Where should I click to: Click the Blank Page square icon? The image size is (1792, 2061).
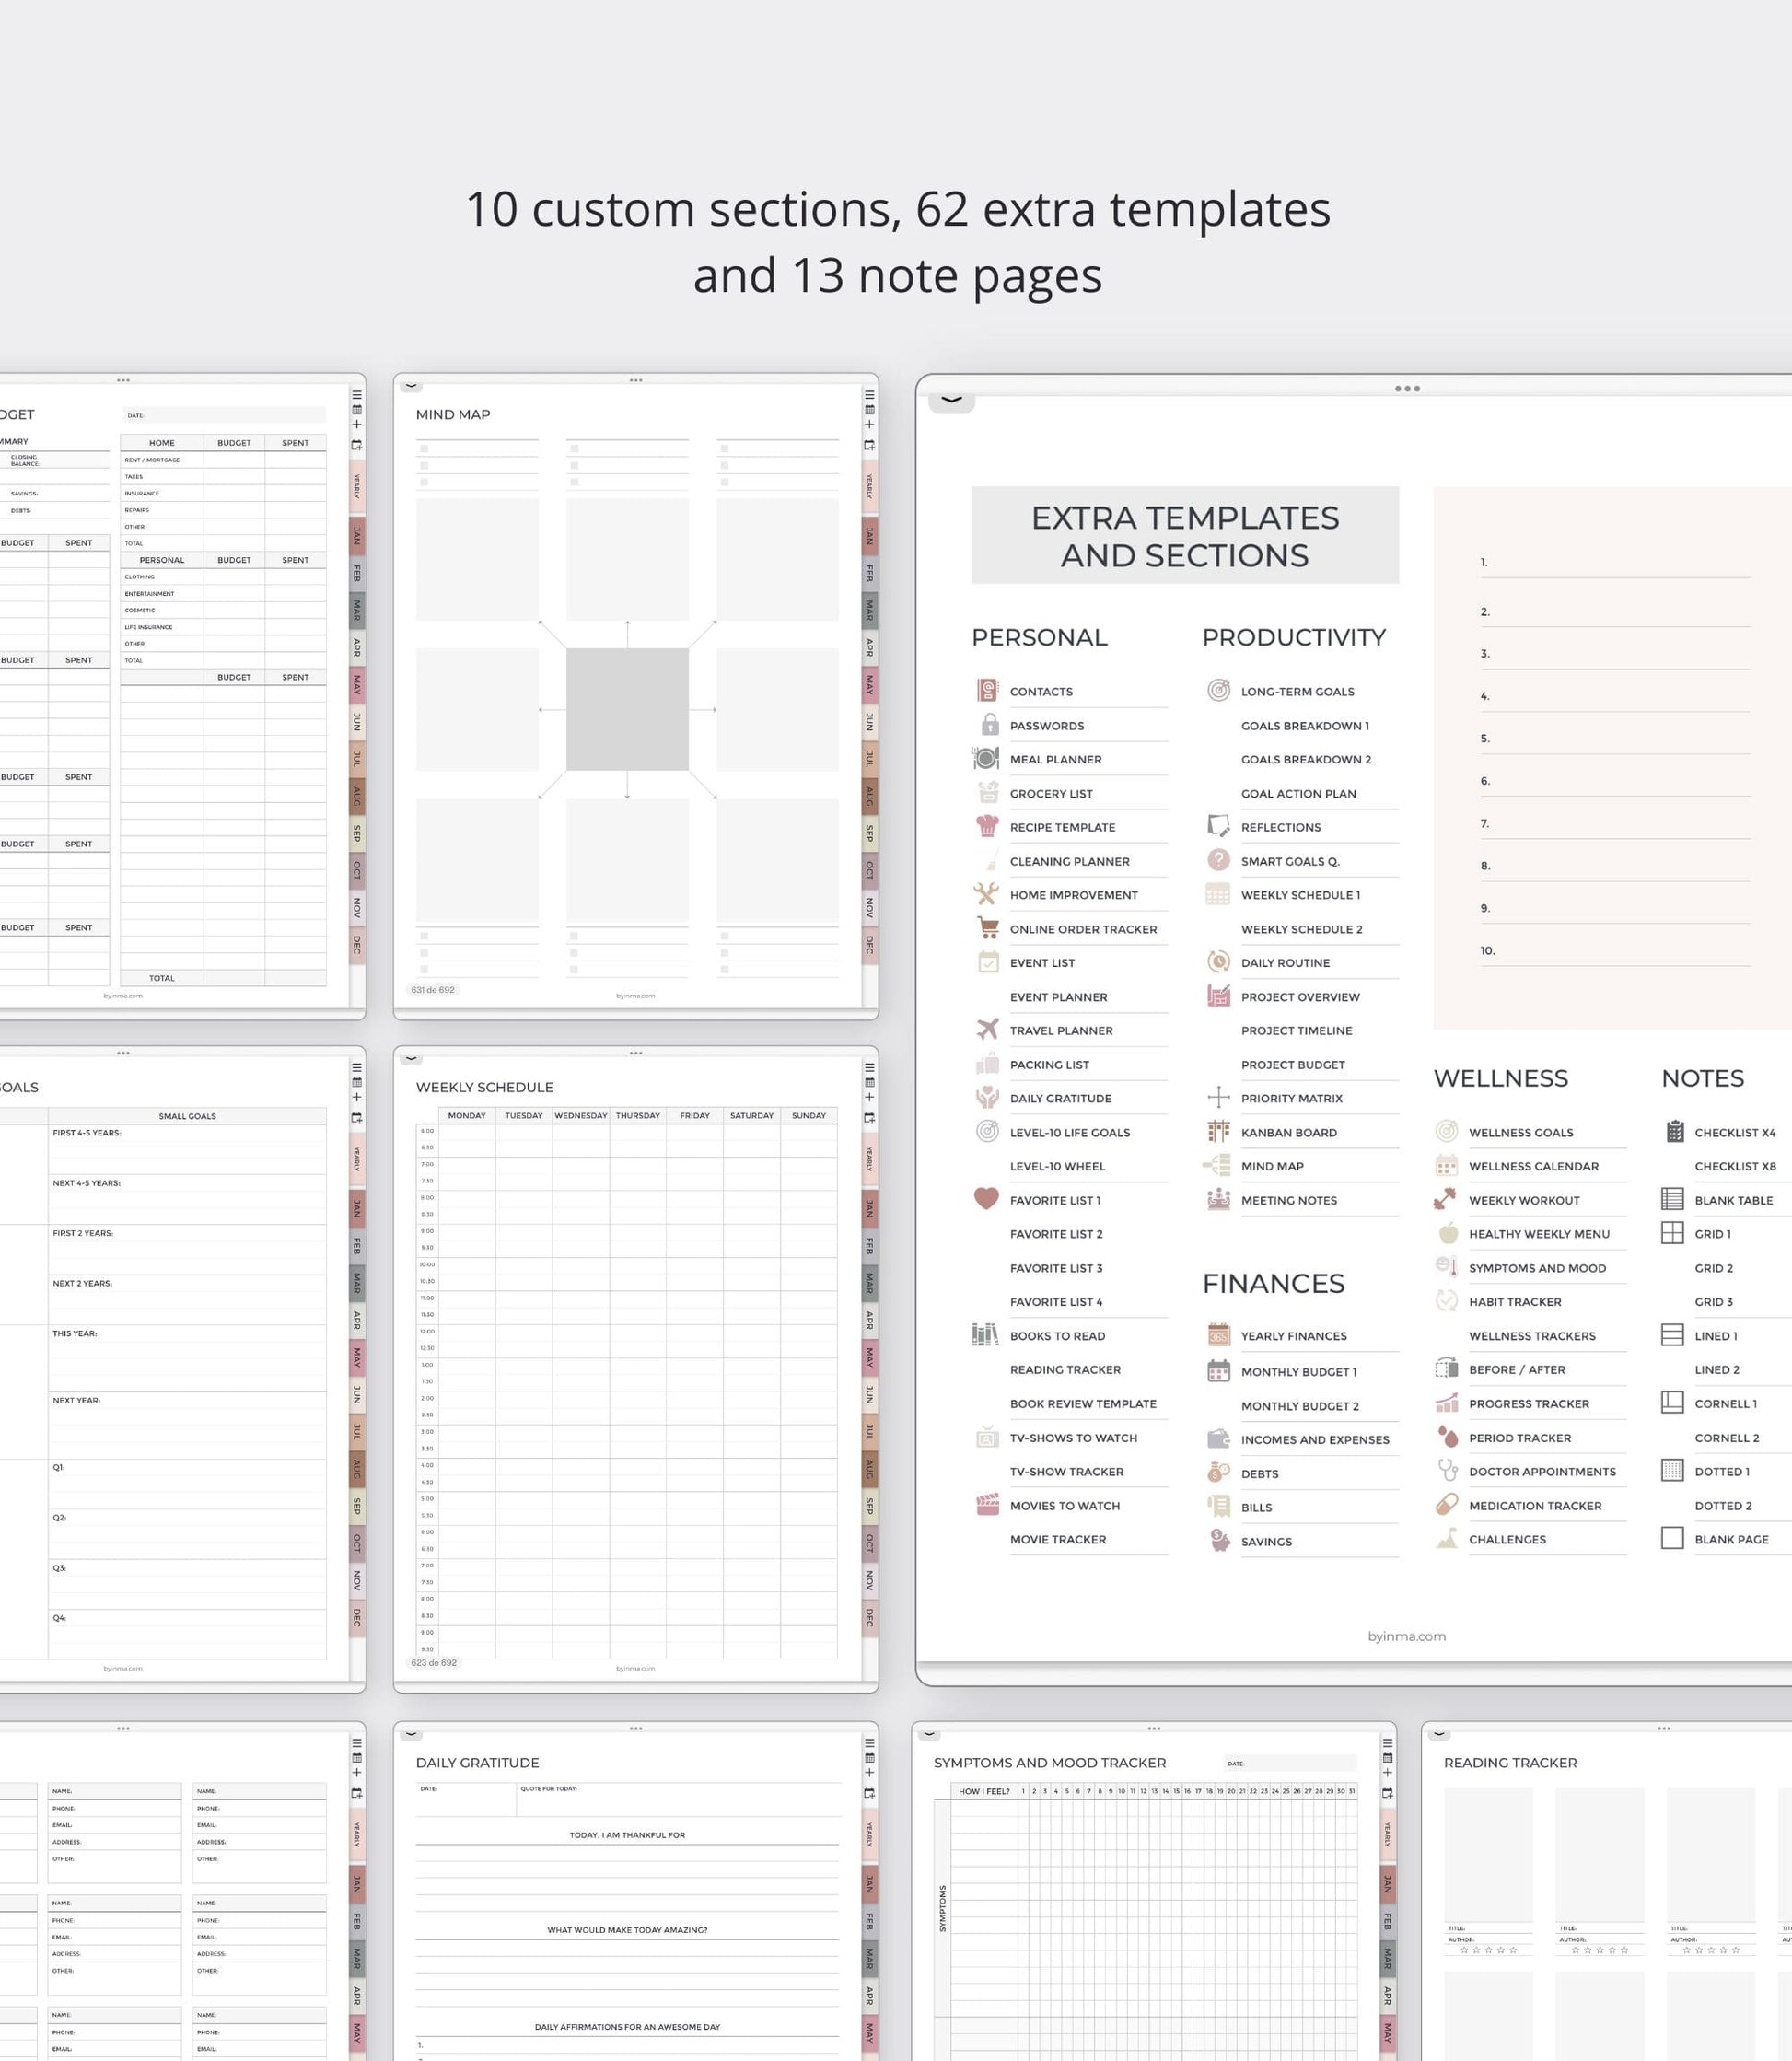tap(1672, 1538)
